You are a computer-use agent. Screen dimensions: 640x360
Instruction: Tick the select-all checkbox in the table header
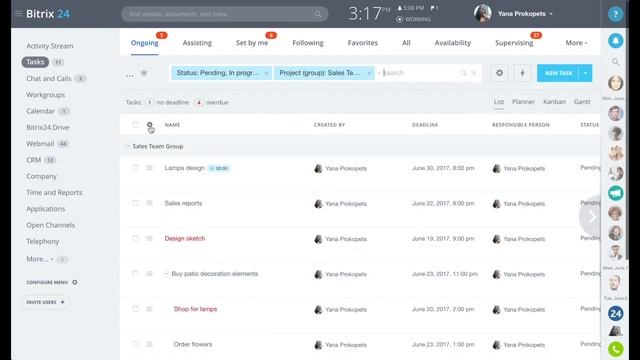point(135,124)
